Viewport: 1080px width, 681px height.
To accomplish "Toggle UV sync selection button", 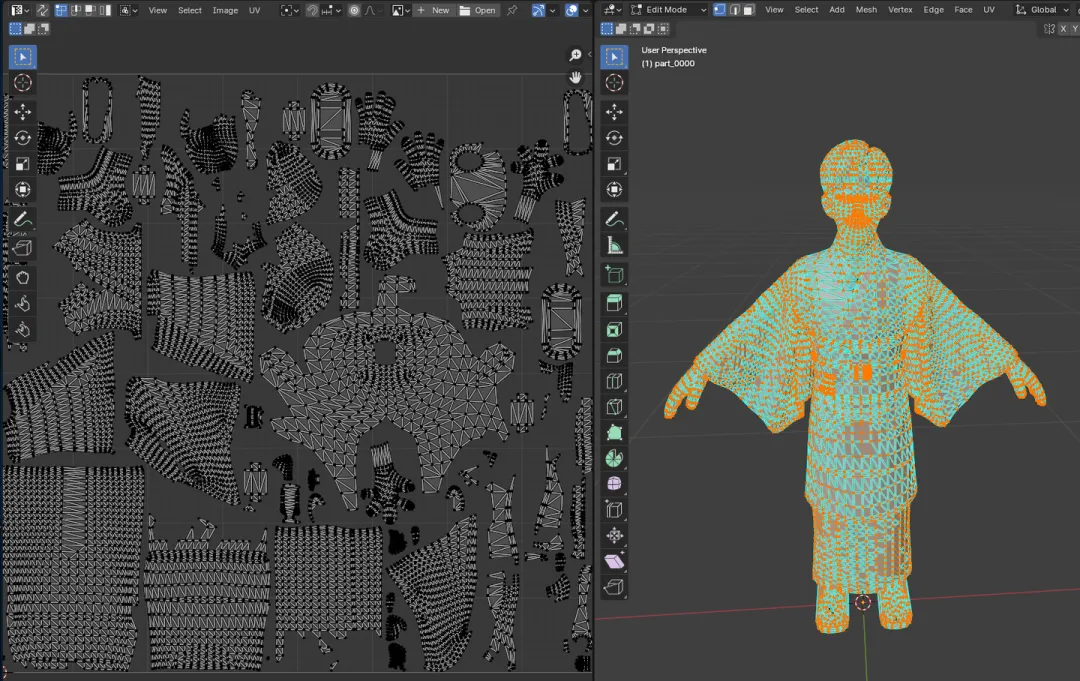I will coord(43,10).
